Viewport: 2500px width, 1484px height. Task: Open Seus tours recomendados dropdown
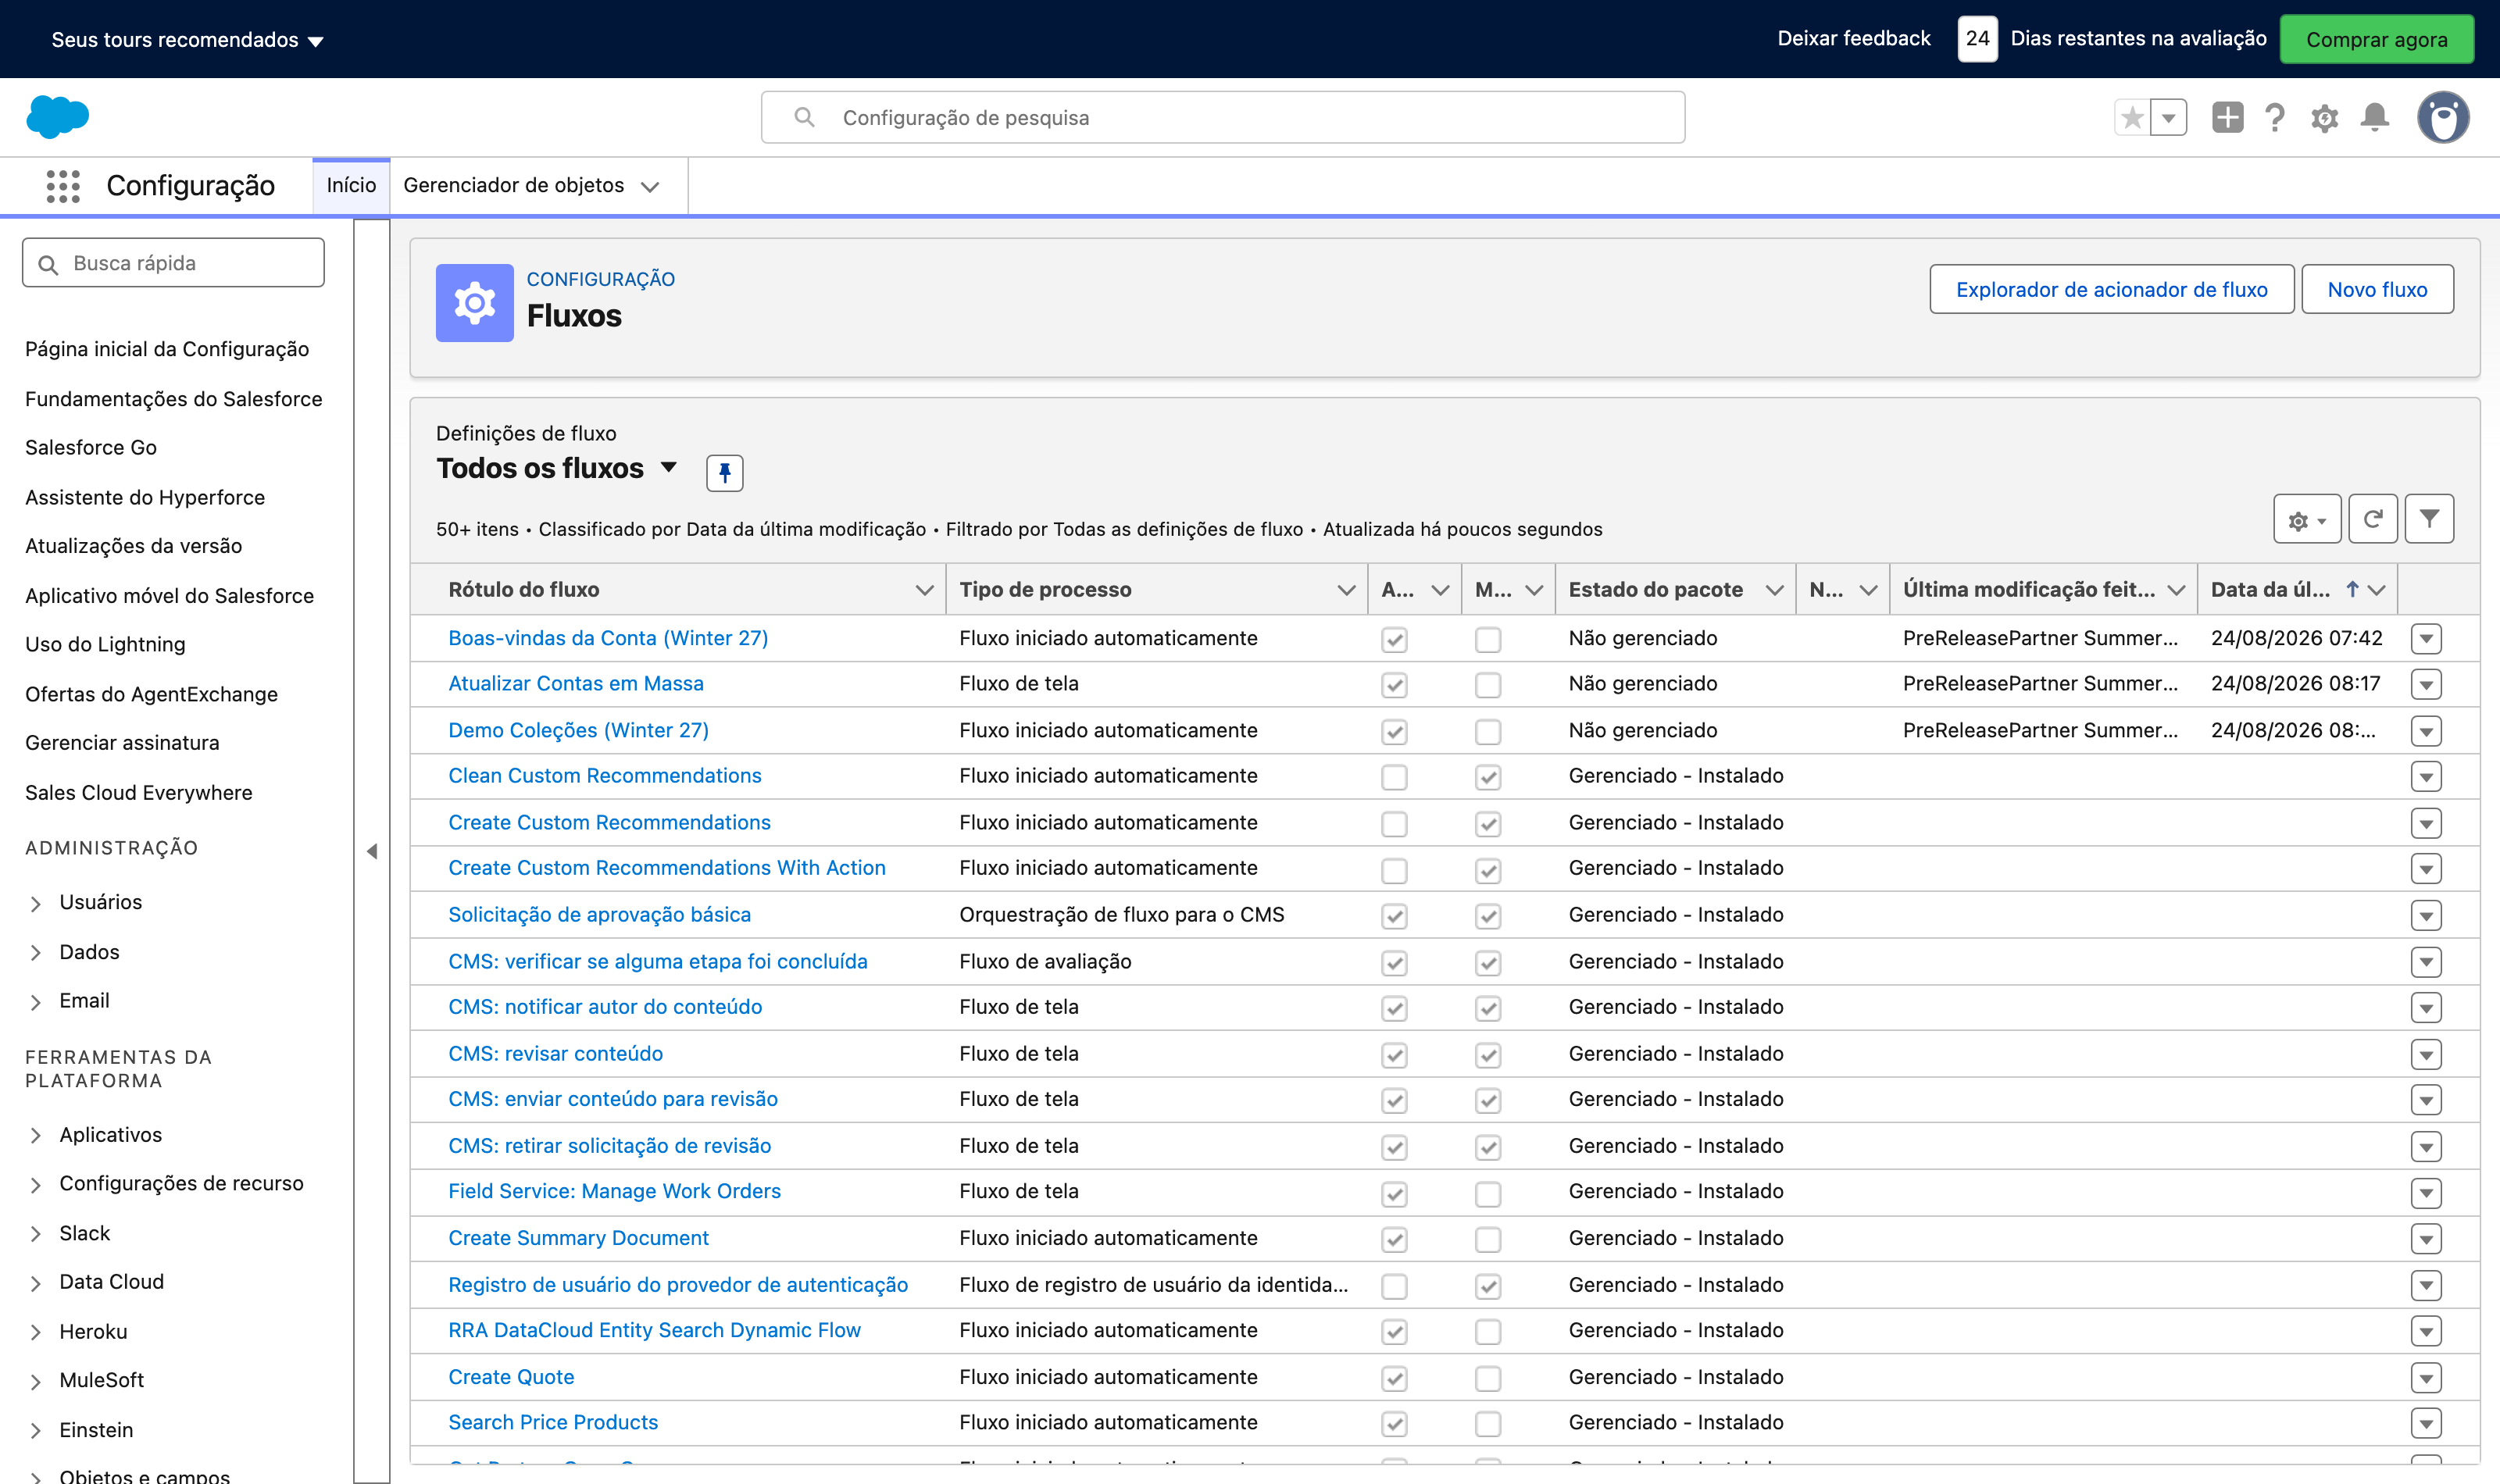pos(188,40)
